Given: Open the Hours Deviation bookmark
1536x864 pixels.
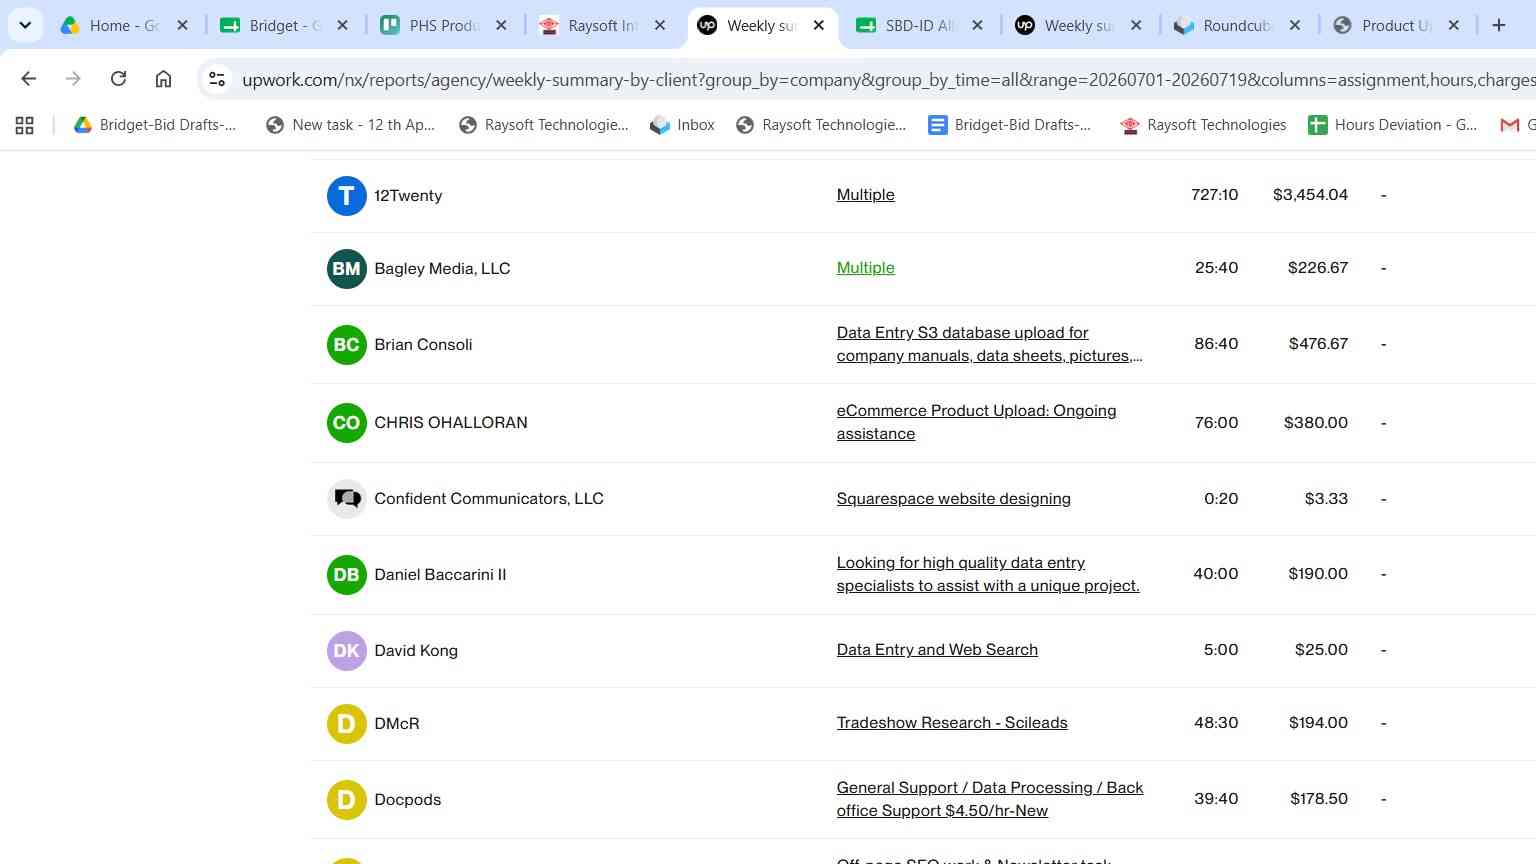Looking at the screenshot, I should pyautogui.click(x=1392, y=125).
